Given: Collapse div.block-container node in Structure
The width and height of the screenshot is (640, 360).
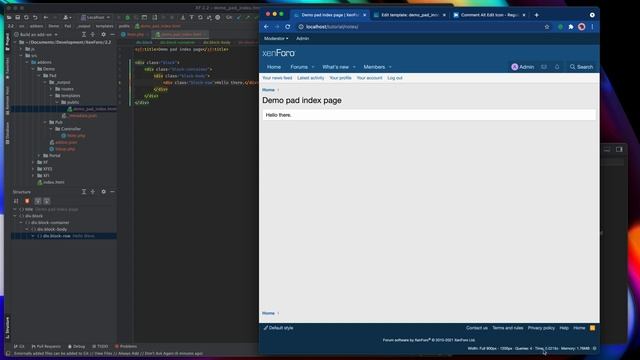Looking at the screenshot, I should [x=21, y=222].
